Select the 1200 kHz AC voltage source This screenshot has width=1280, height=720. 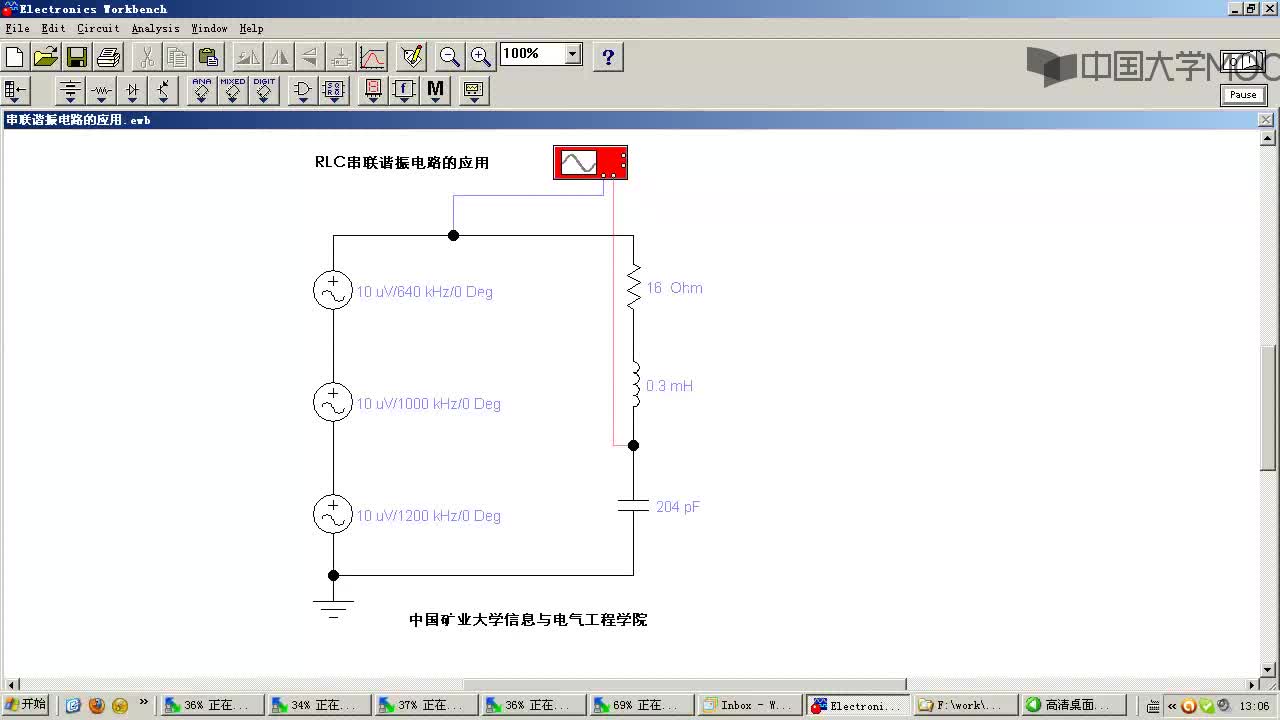pyautogui.click(x=333, y=514)
